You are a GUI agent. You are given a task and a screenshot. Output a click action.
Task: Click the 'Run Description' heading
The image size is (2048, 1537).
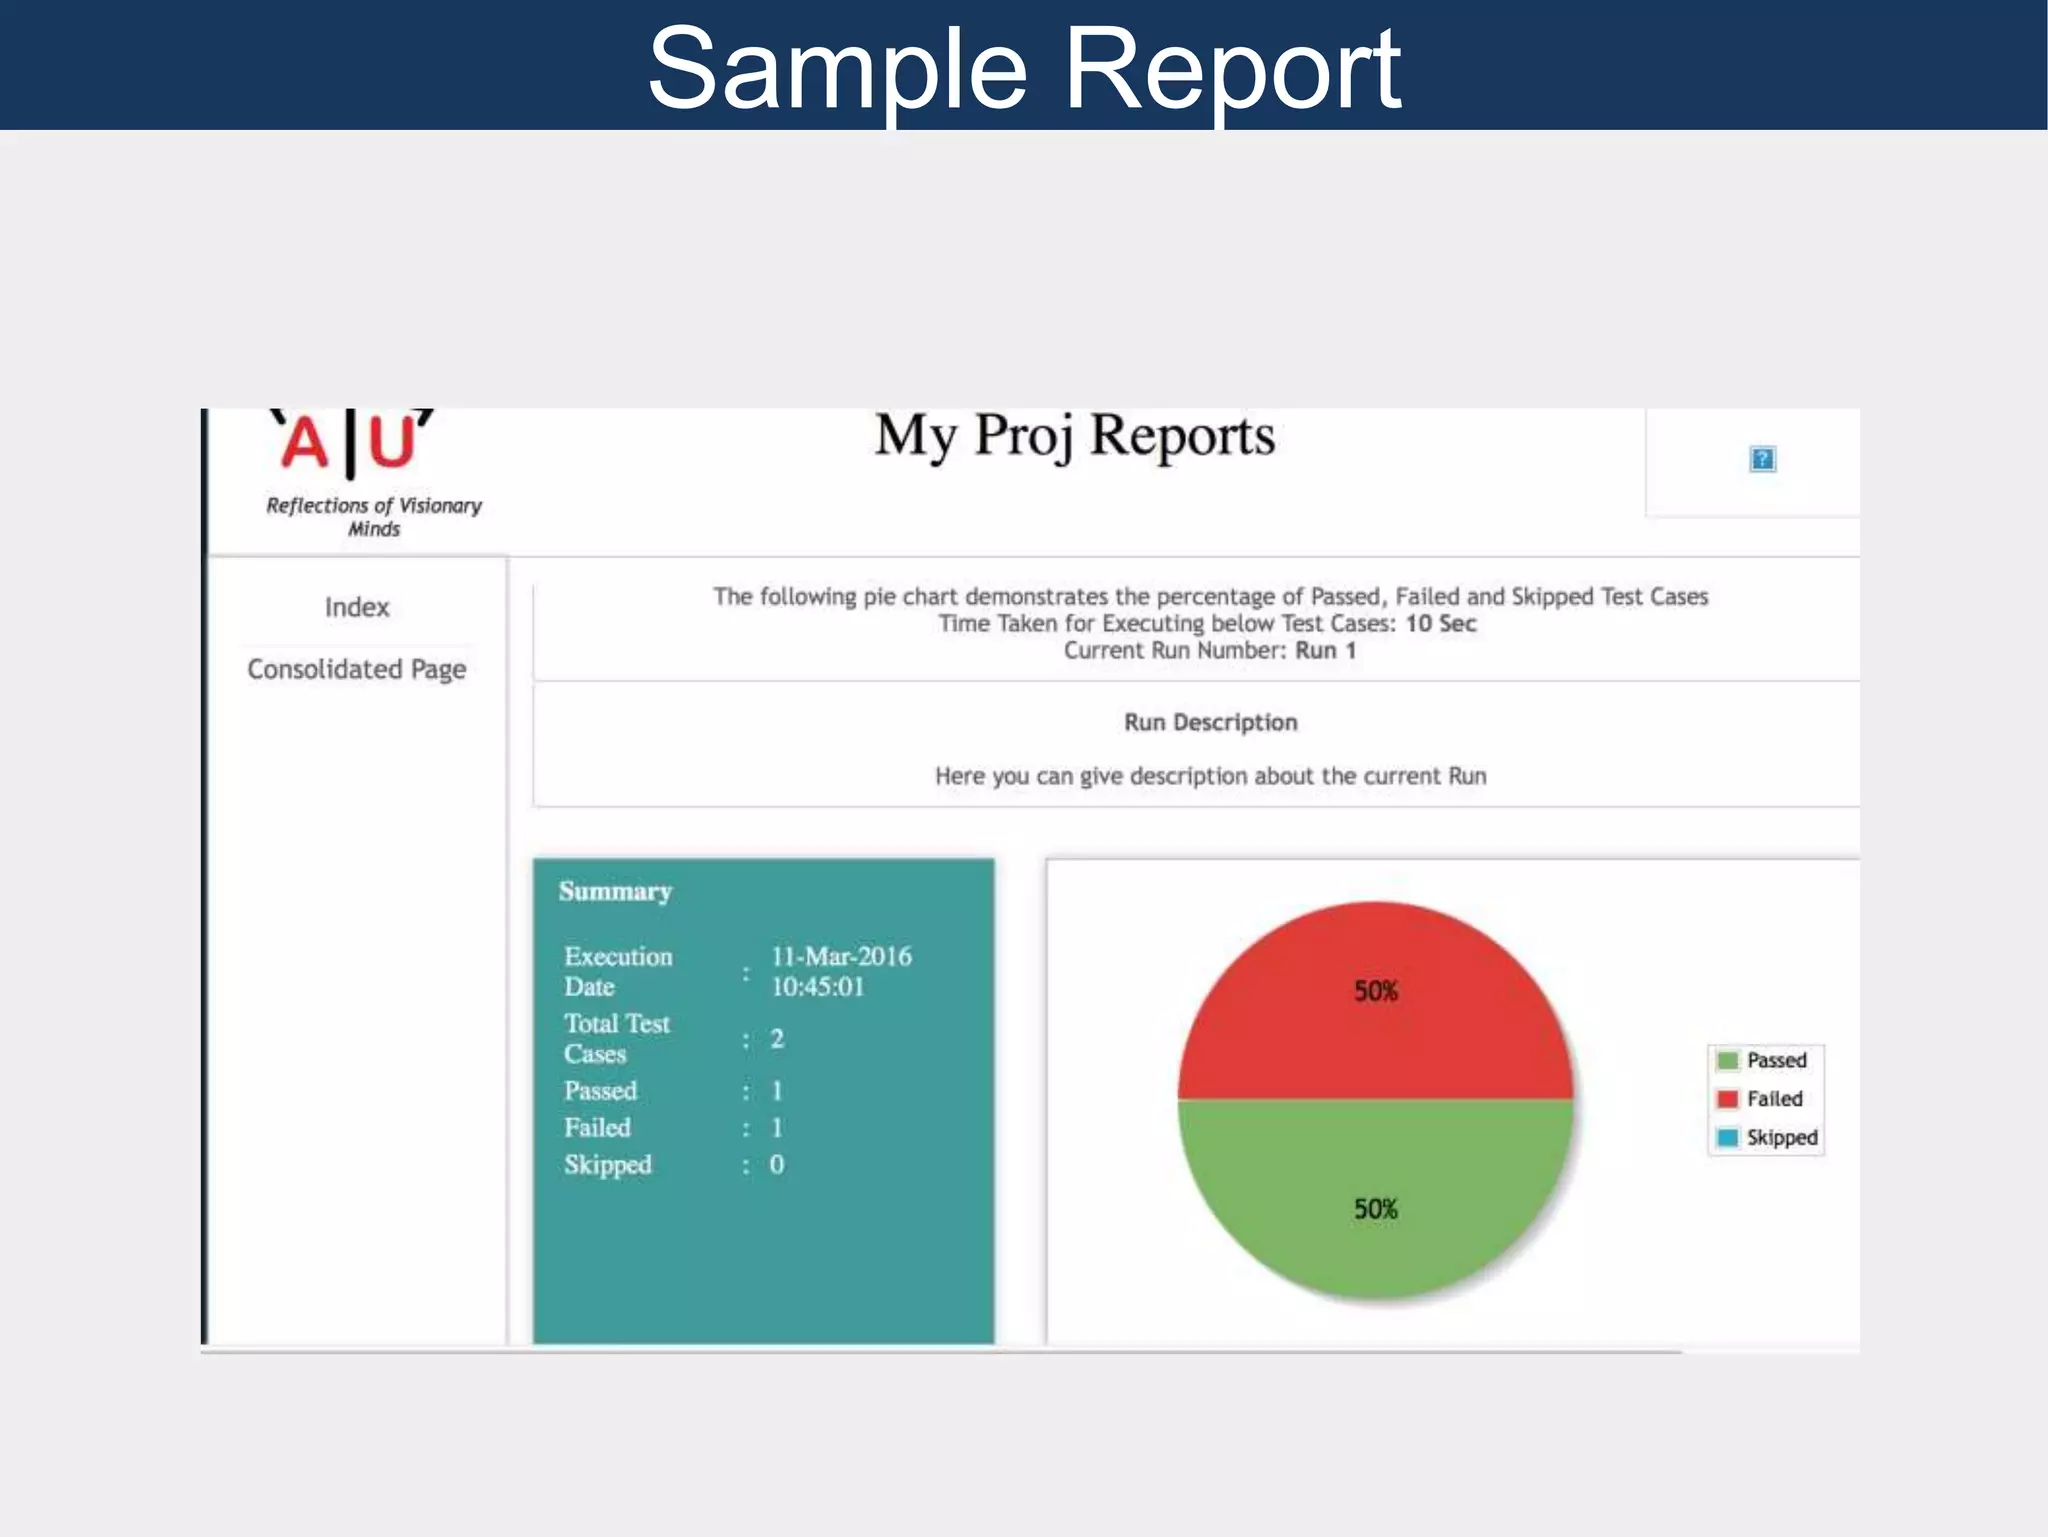[x=1210, y=722]
